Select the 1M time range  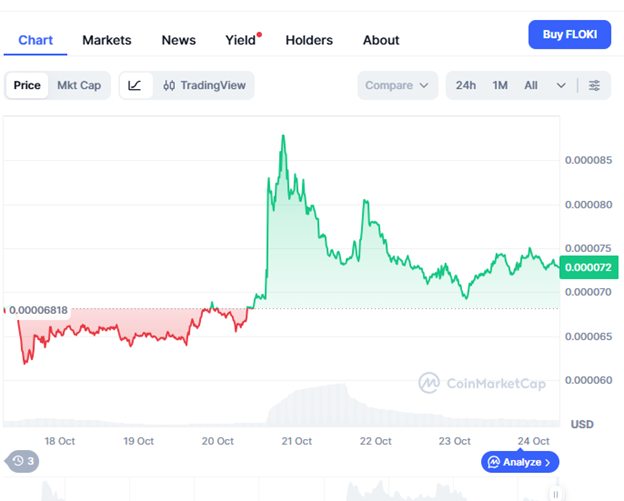click(x=500, y=86)
